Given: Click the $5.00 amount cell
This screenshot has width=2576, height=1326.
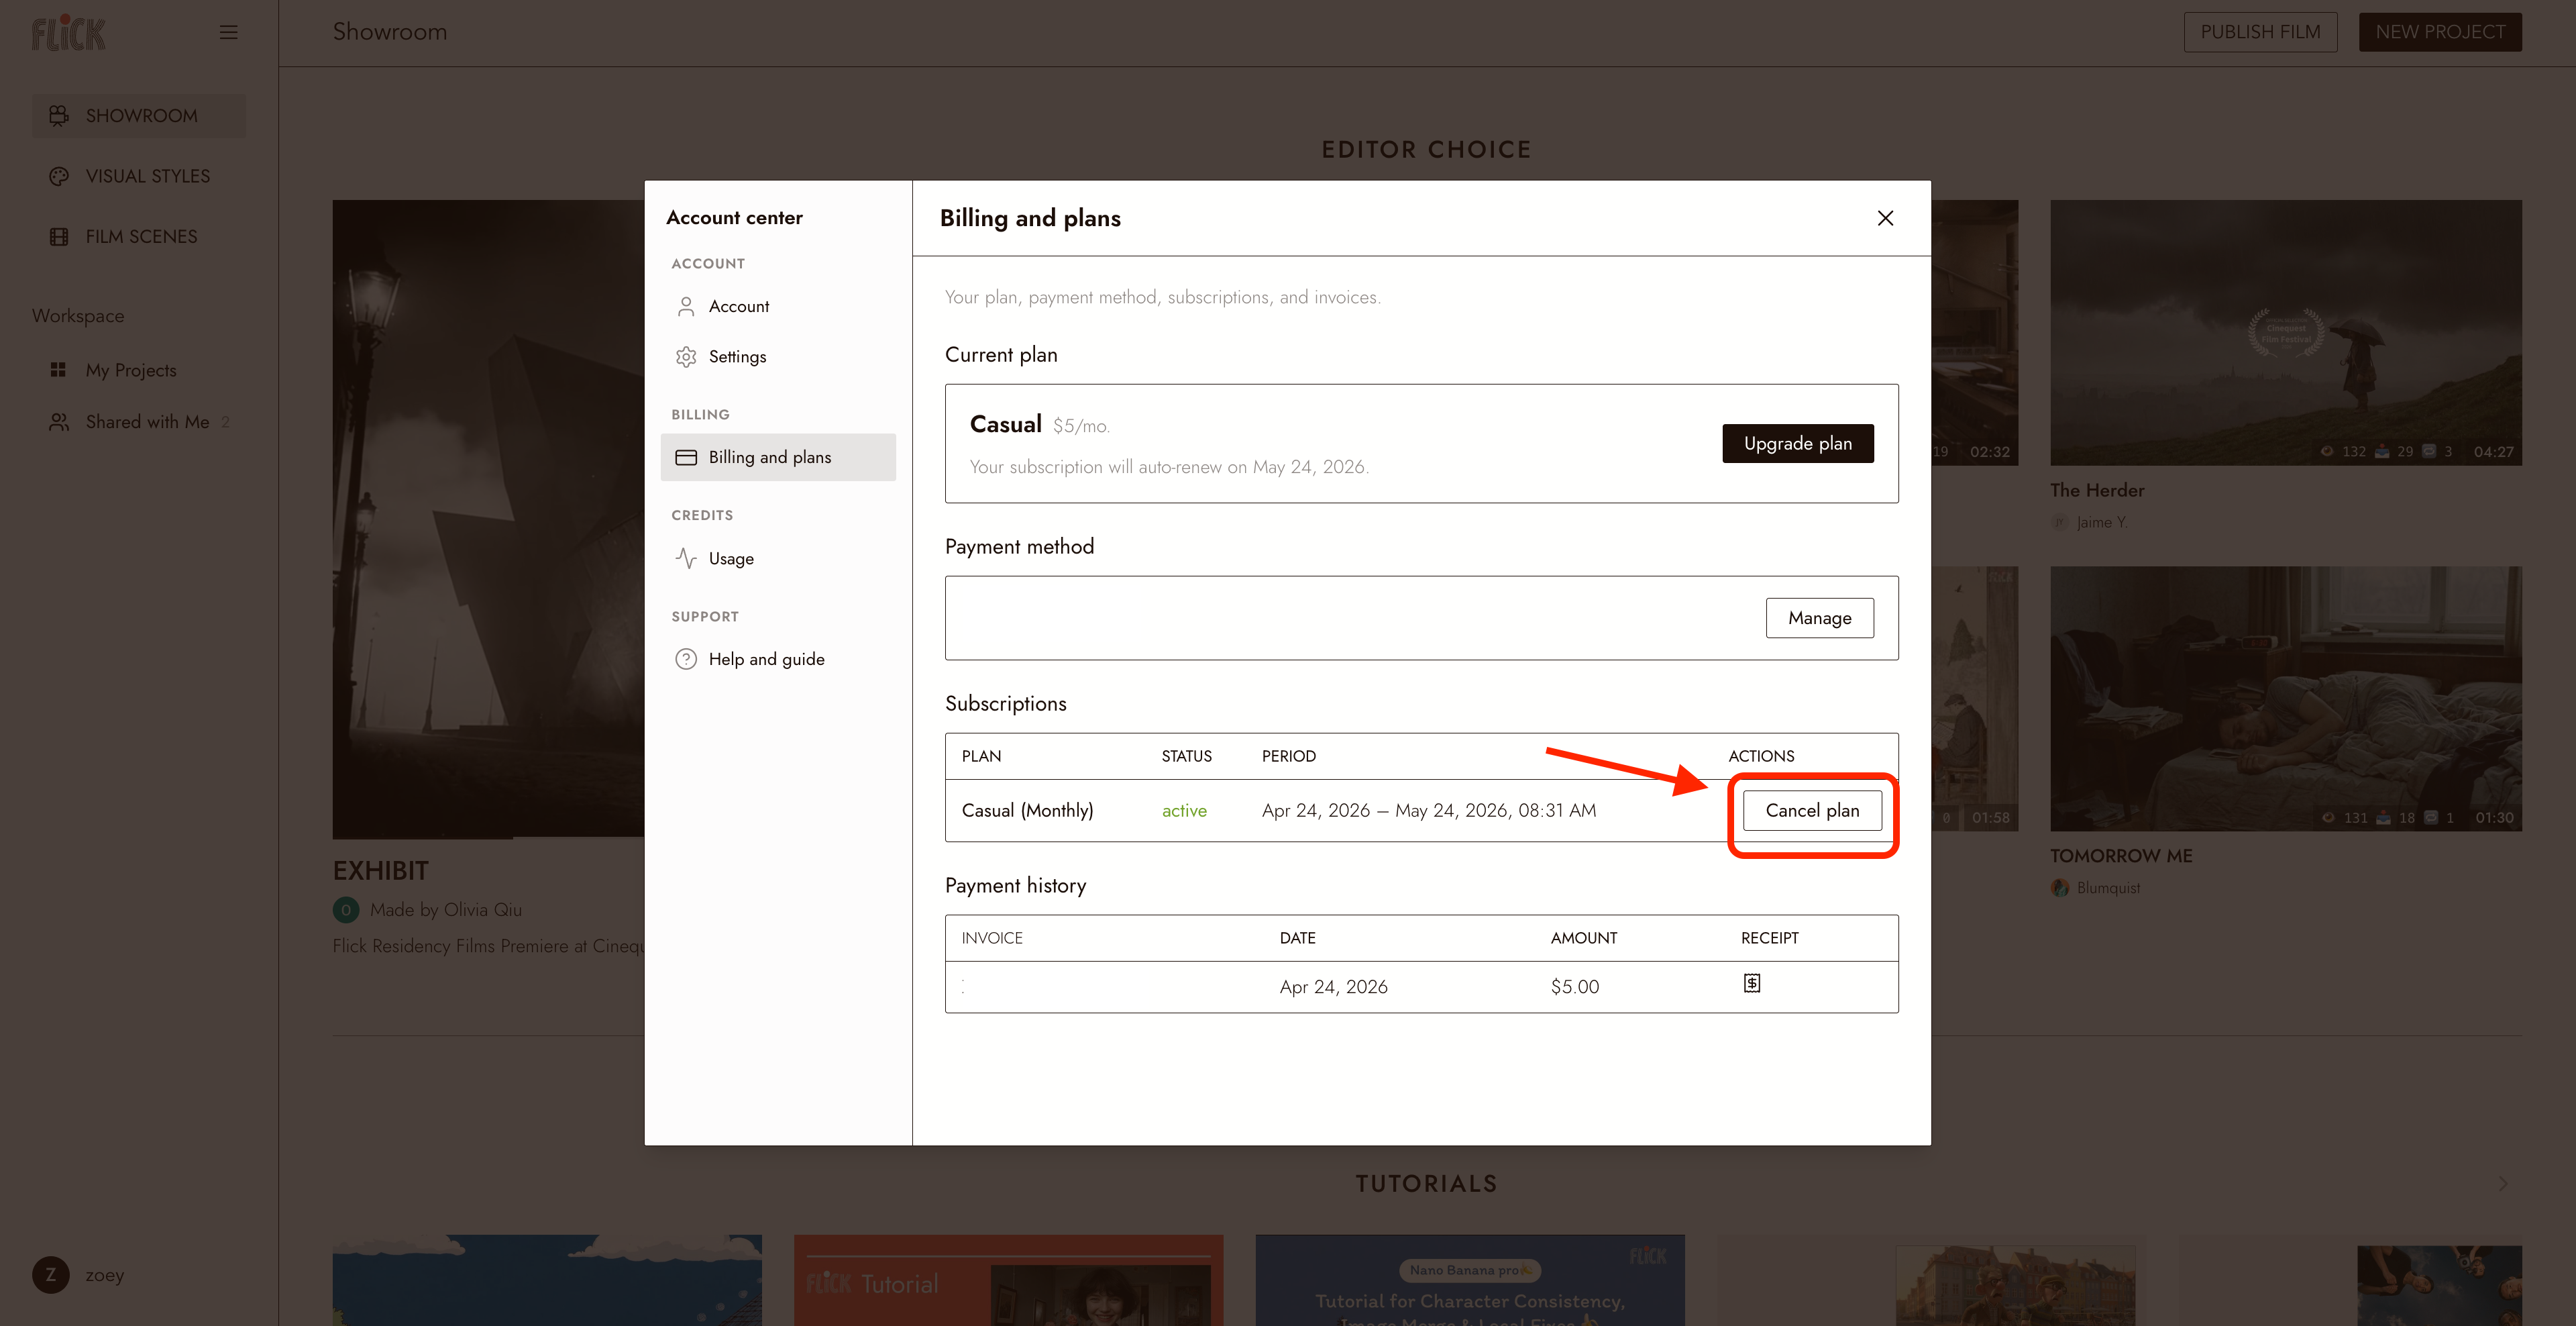Looking at the screenshot, I should 1575,987.
